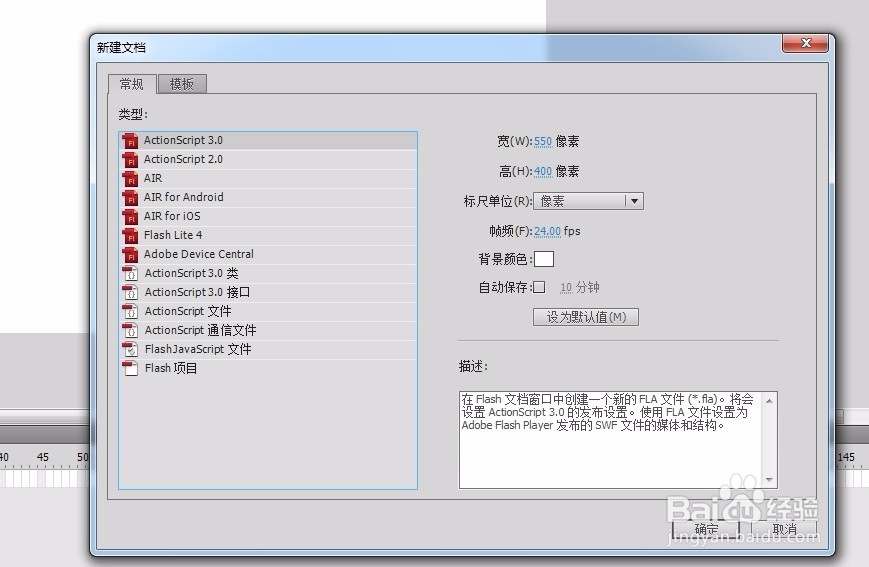Switch to the 模板 tab
This screenshot has height=567, width=869.
182,84
